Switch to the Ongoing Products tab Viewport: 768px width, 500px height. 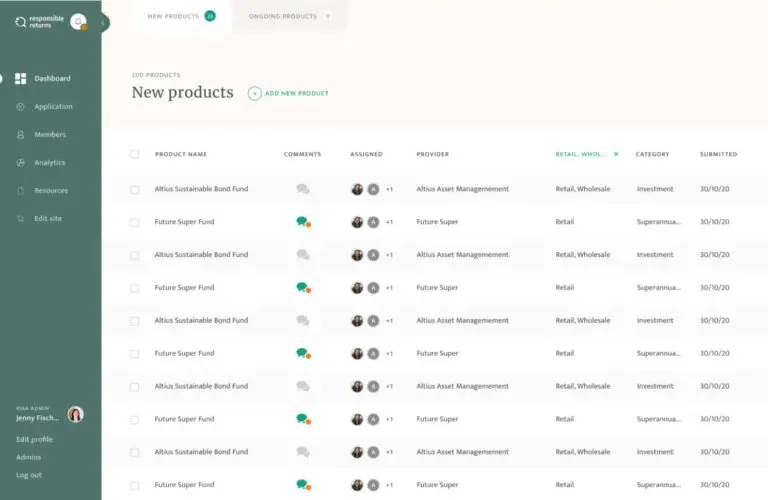[x=289, y=16]
